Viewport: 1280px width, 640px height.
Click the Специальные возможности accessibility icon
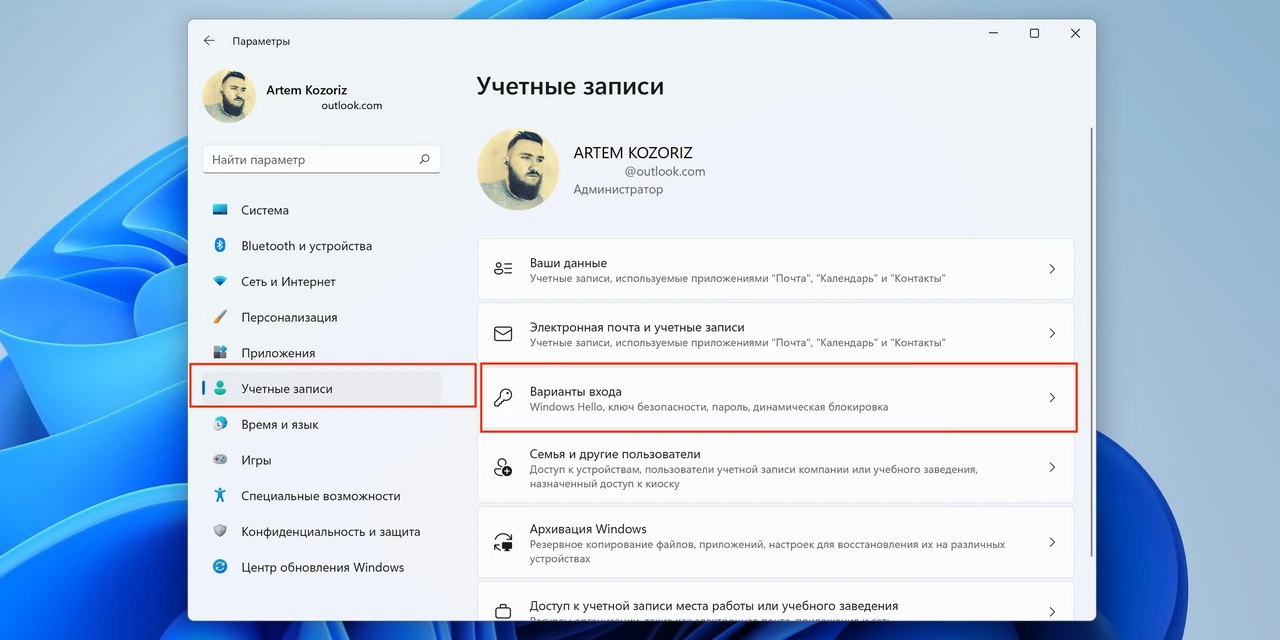tap(220, 496)
